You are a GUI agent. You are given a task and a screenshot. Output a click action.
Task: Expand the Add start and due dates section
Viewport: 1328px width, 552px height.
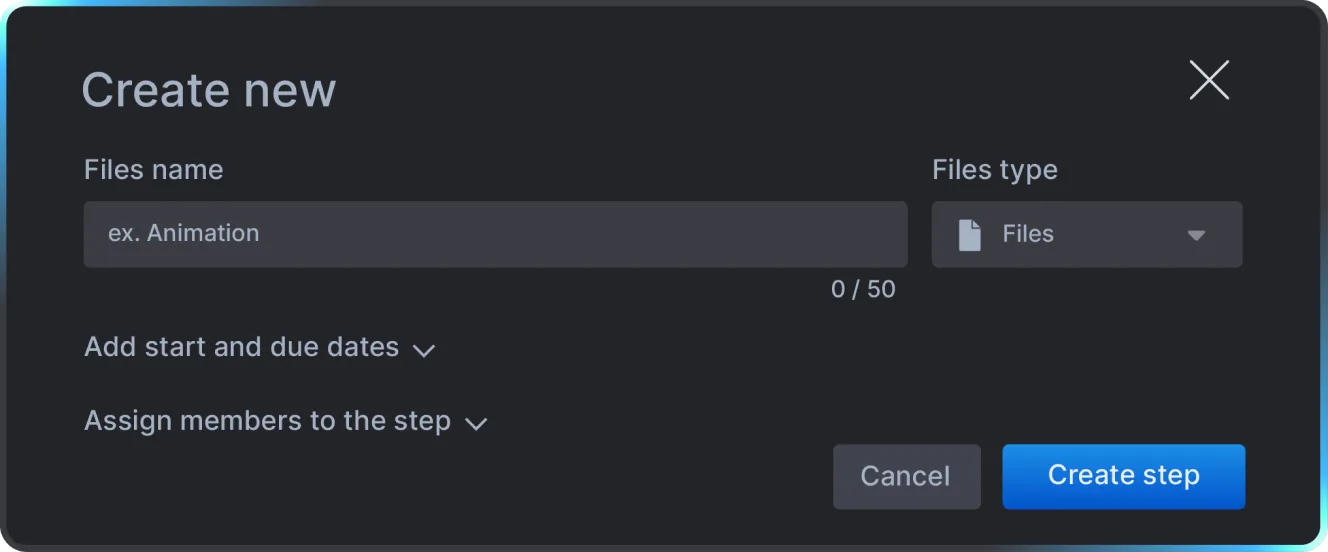242,348
